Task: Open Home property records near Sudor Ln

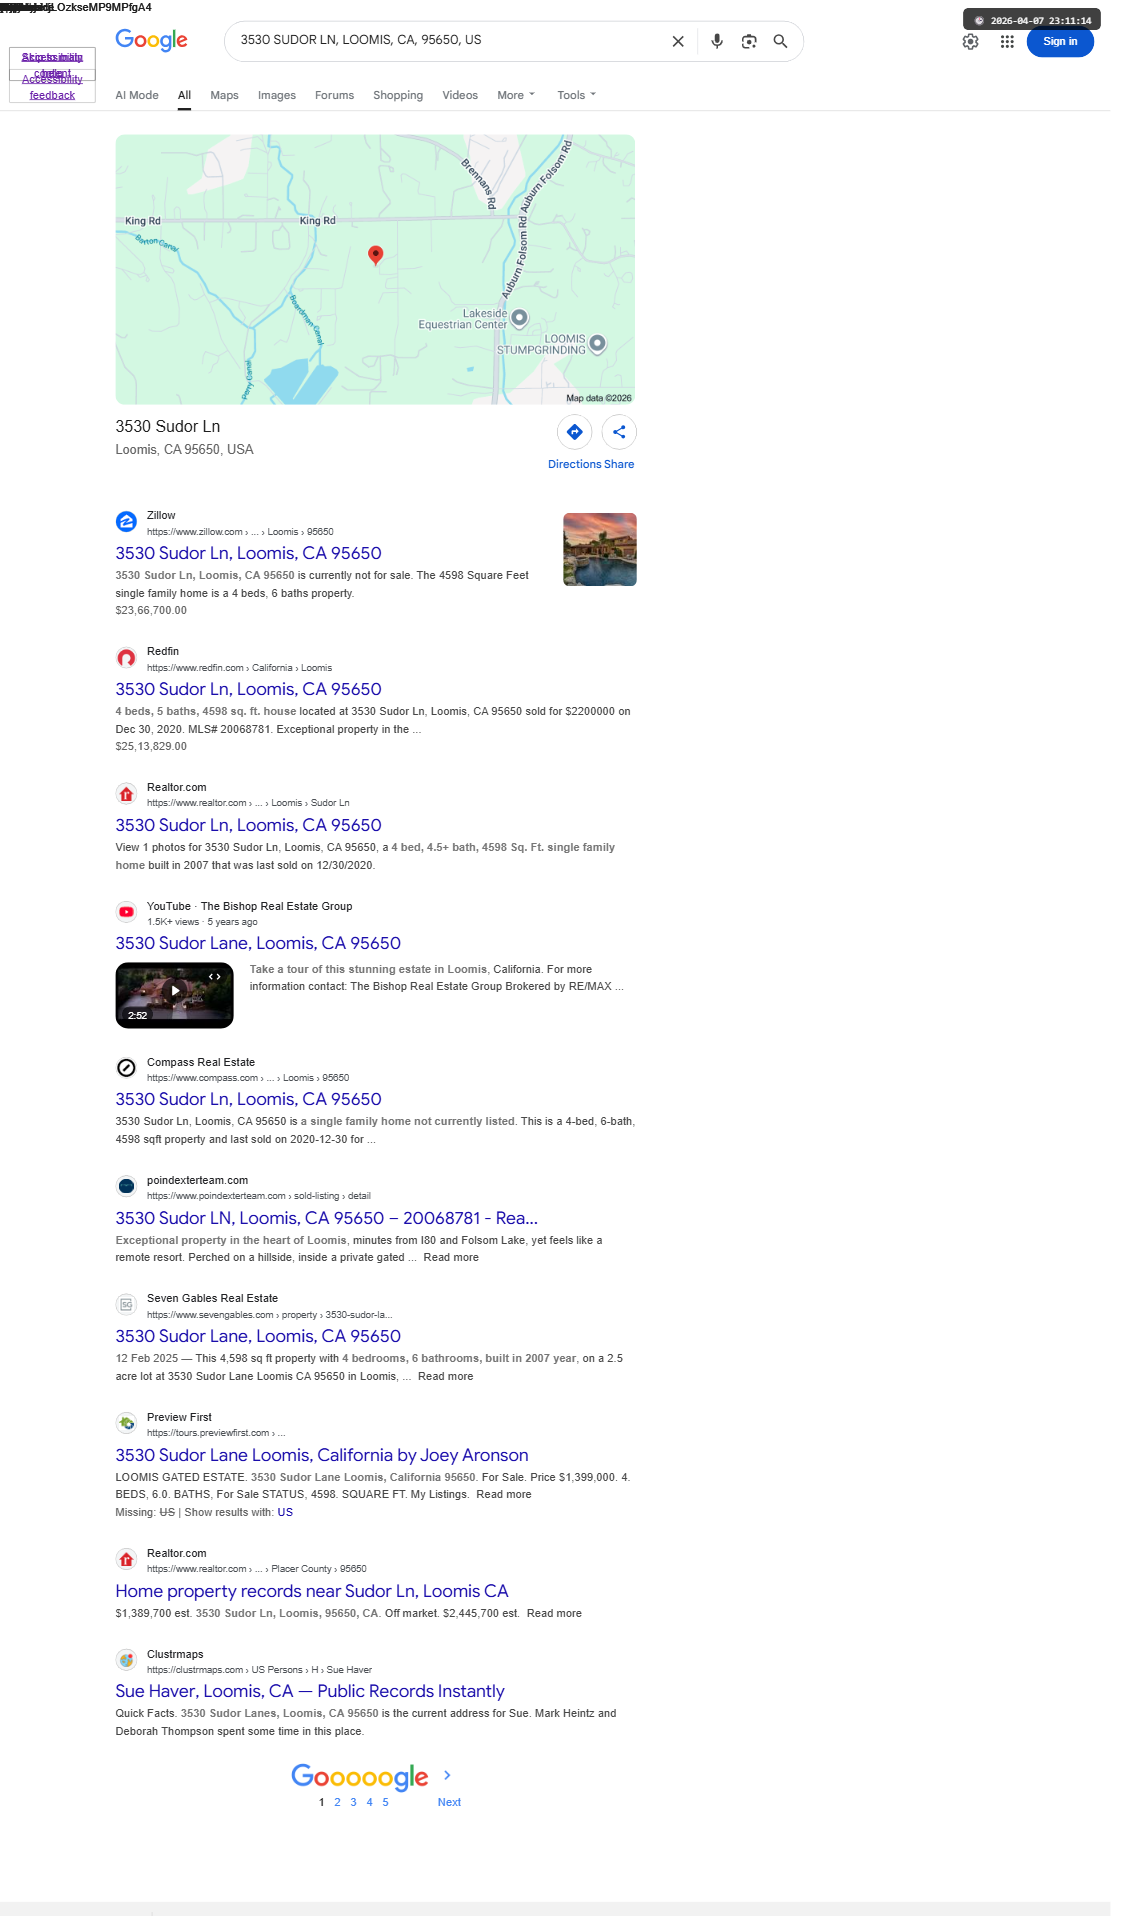Action: coord(312,1591)
